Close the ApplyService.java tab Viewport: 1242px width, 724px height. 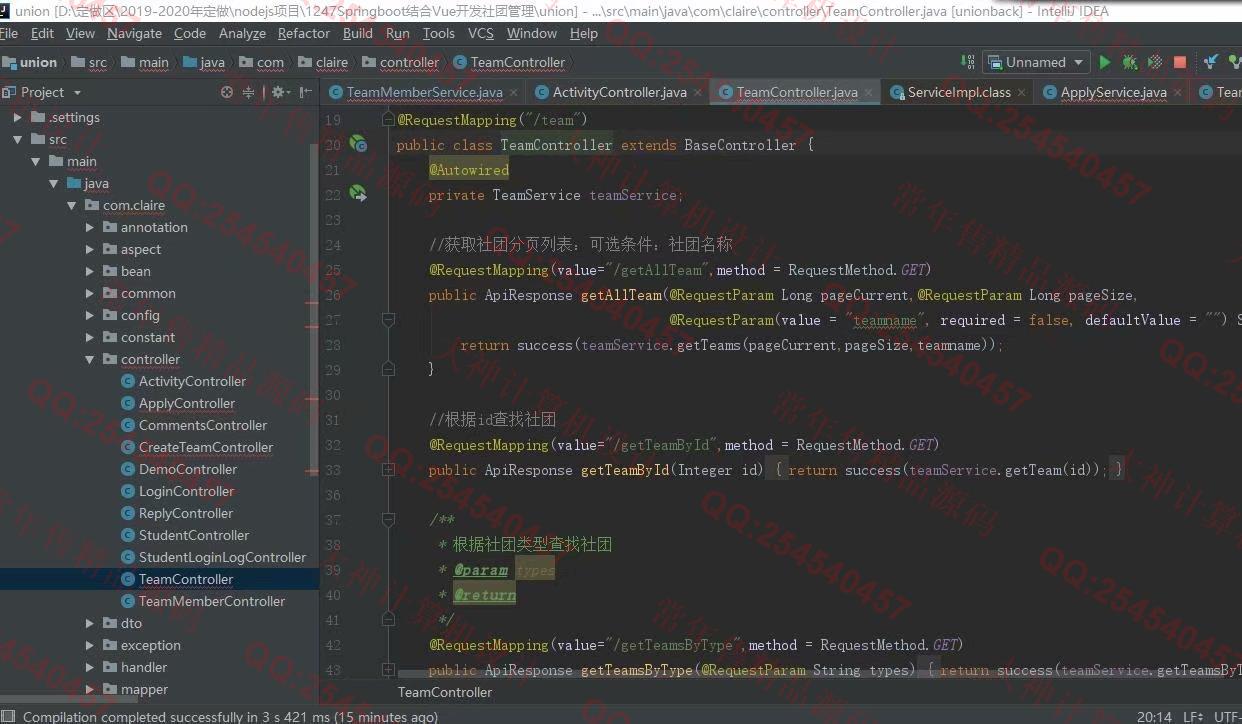coord(1178,93)
